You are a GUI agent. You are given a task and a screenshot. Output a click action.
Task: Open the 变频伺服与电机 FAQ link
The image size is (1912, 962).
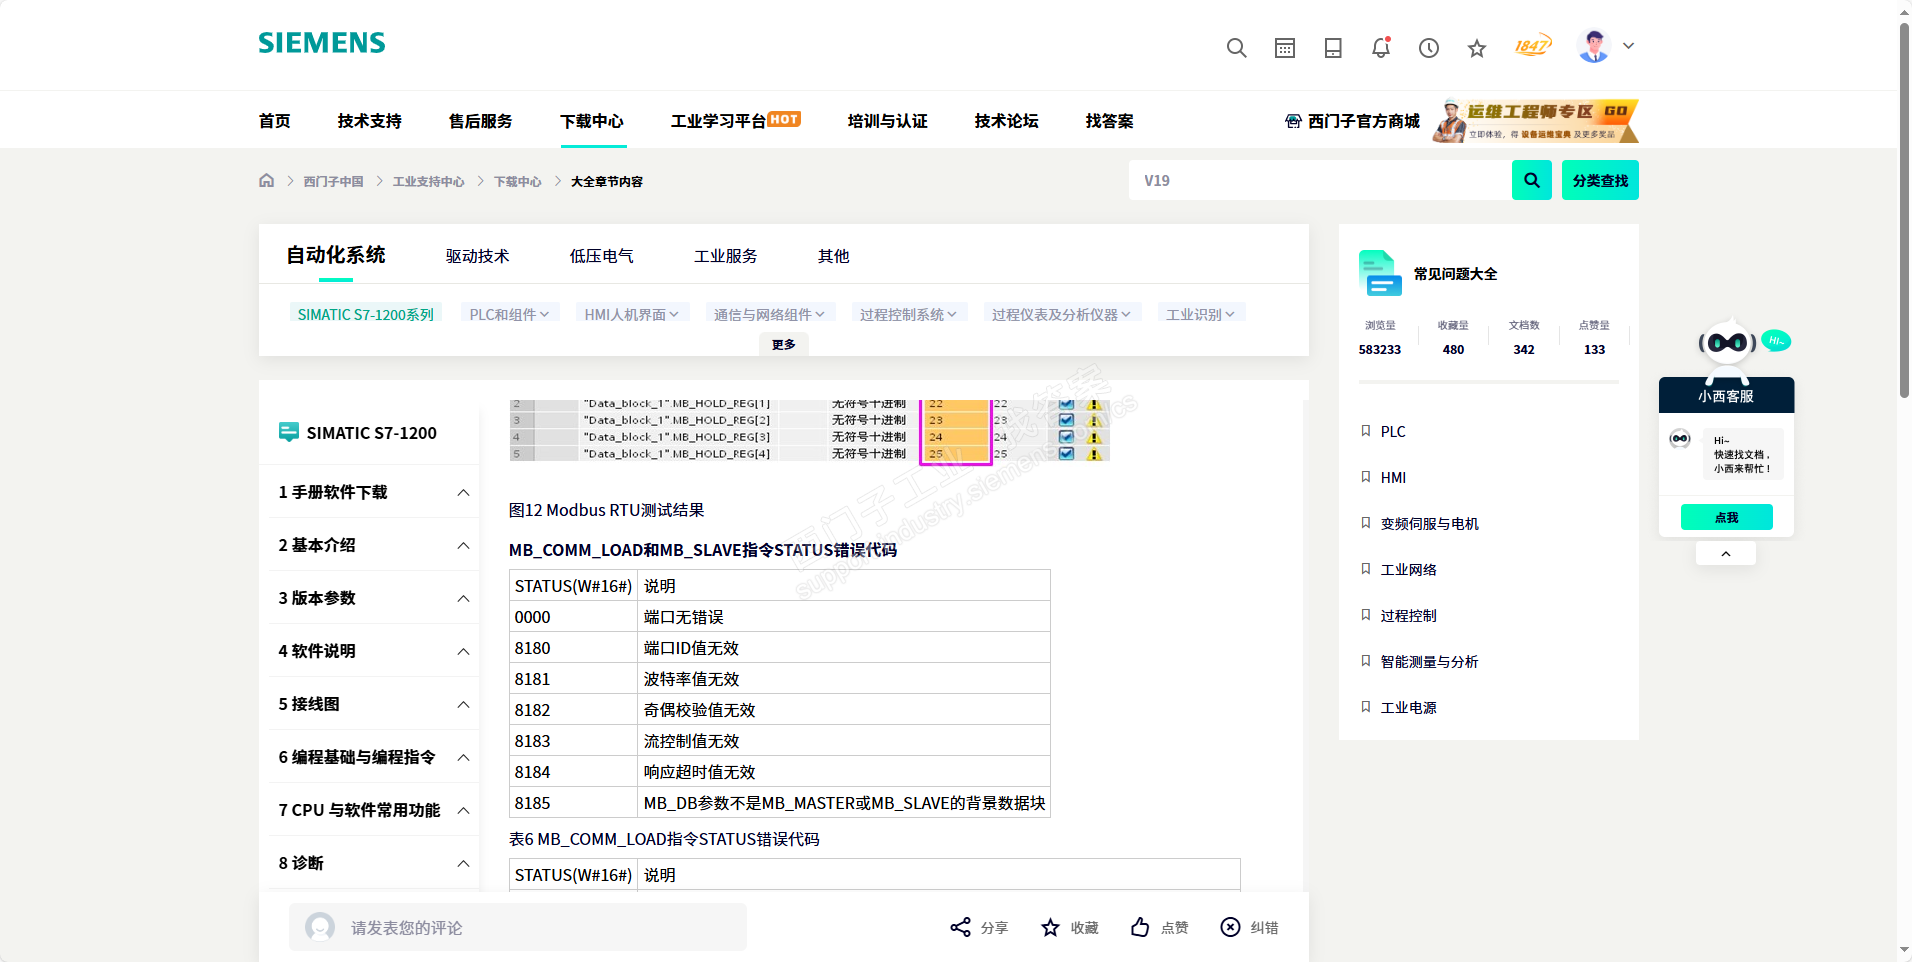pyautogui.click(x=1429, y=523)
